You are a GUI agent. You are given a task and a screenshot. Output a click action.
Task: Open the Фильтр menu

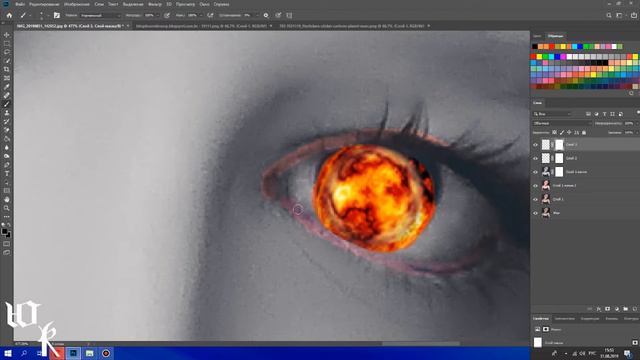coord(155,4)
